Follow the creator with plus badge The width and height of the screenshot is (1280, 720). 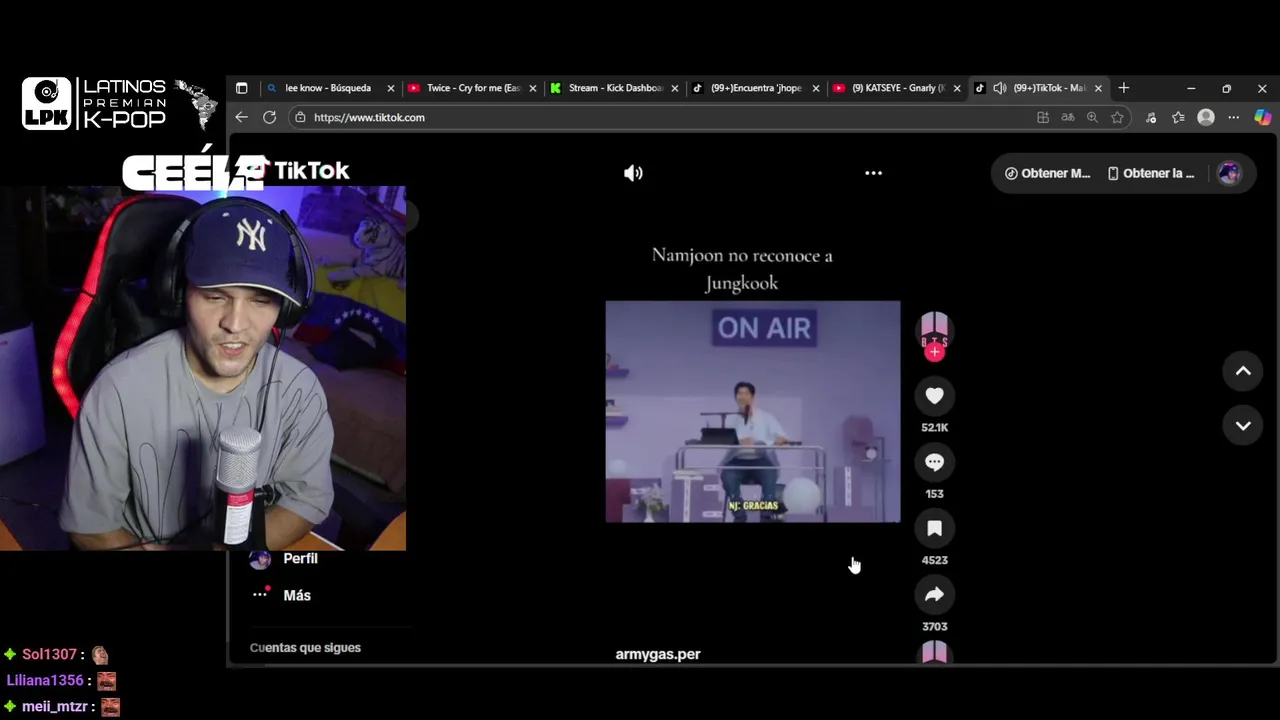pos(934,352)
